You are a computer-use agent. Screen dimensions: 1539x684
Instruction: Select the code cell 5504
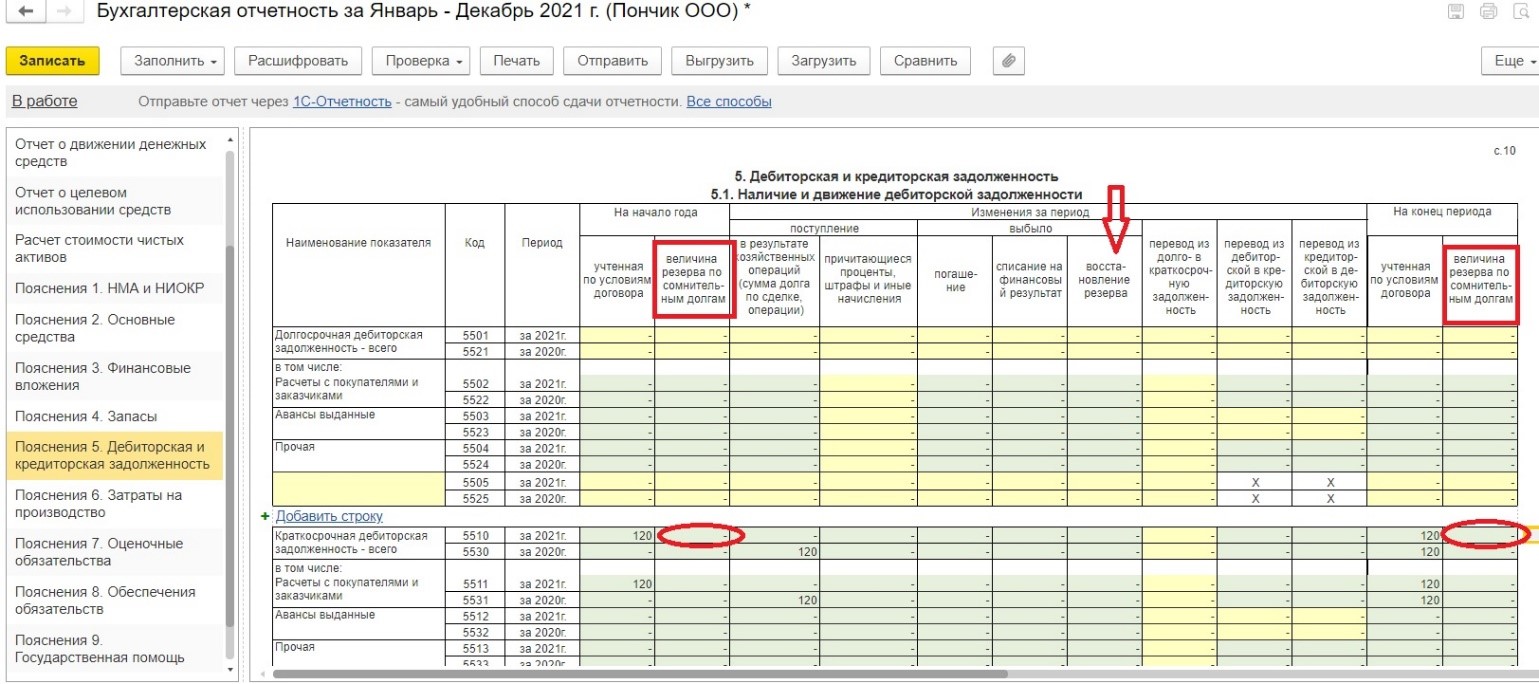click(x=475, y=448)
